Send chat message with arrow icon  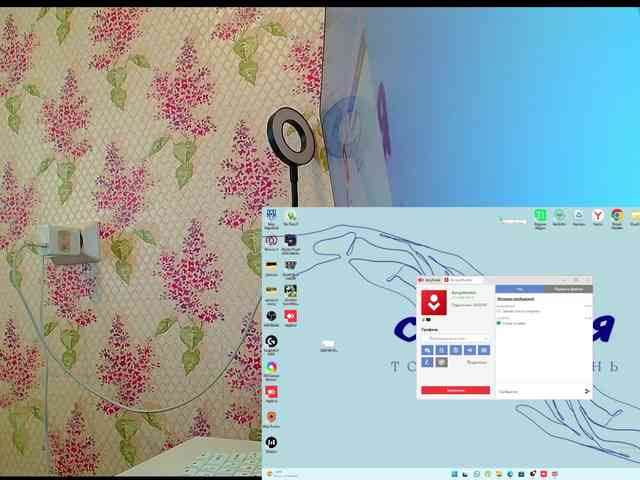click(587, 391)
